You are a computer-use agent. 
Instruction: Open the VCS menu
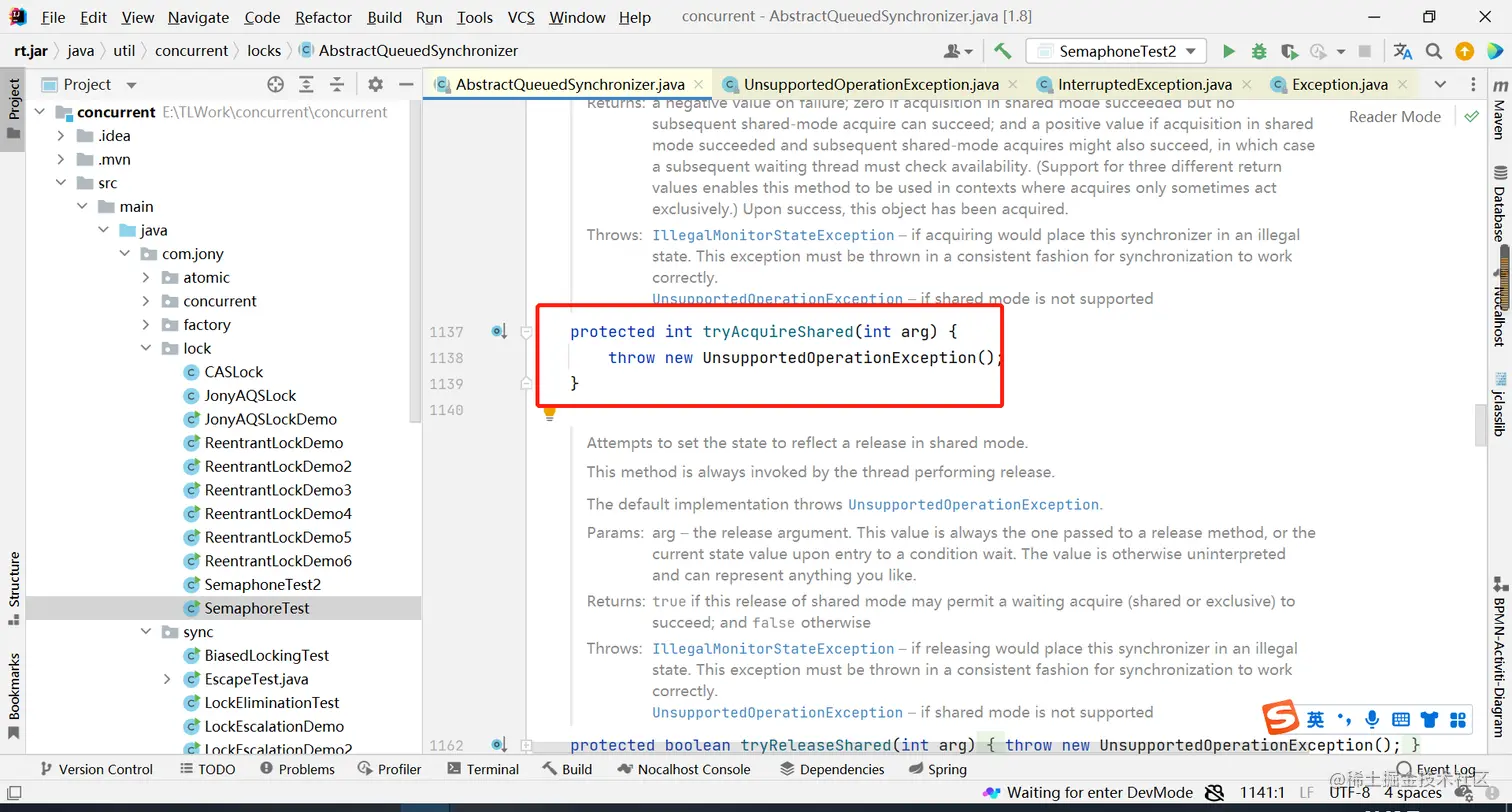point(521,17)
